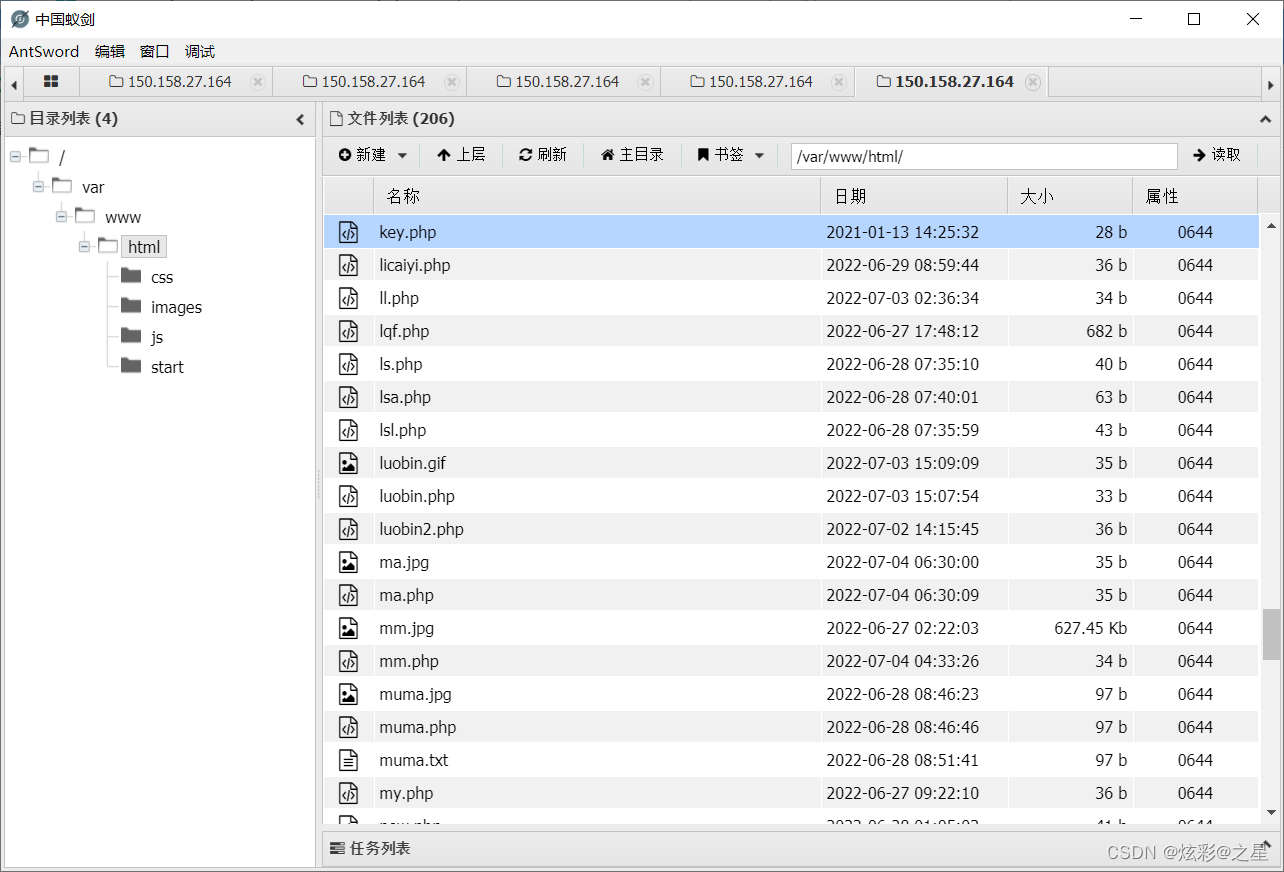Select the html folder in tree

coord(144,247)
